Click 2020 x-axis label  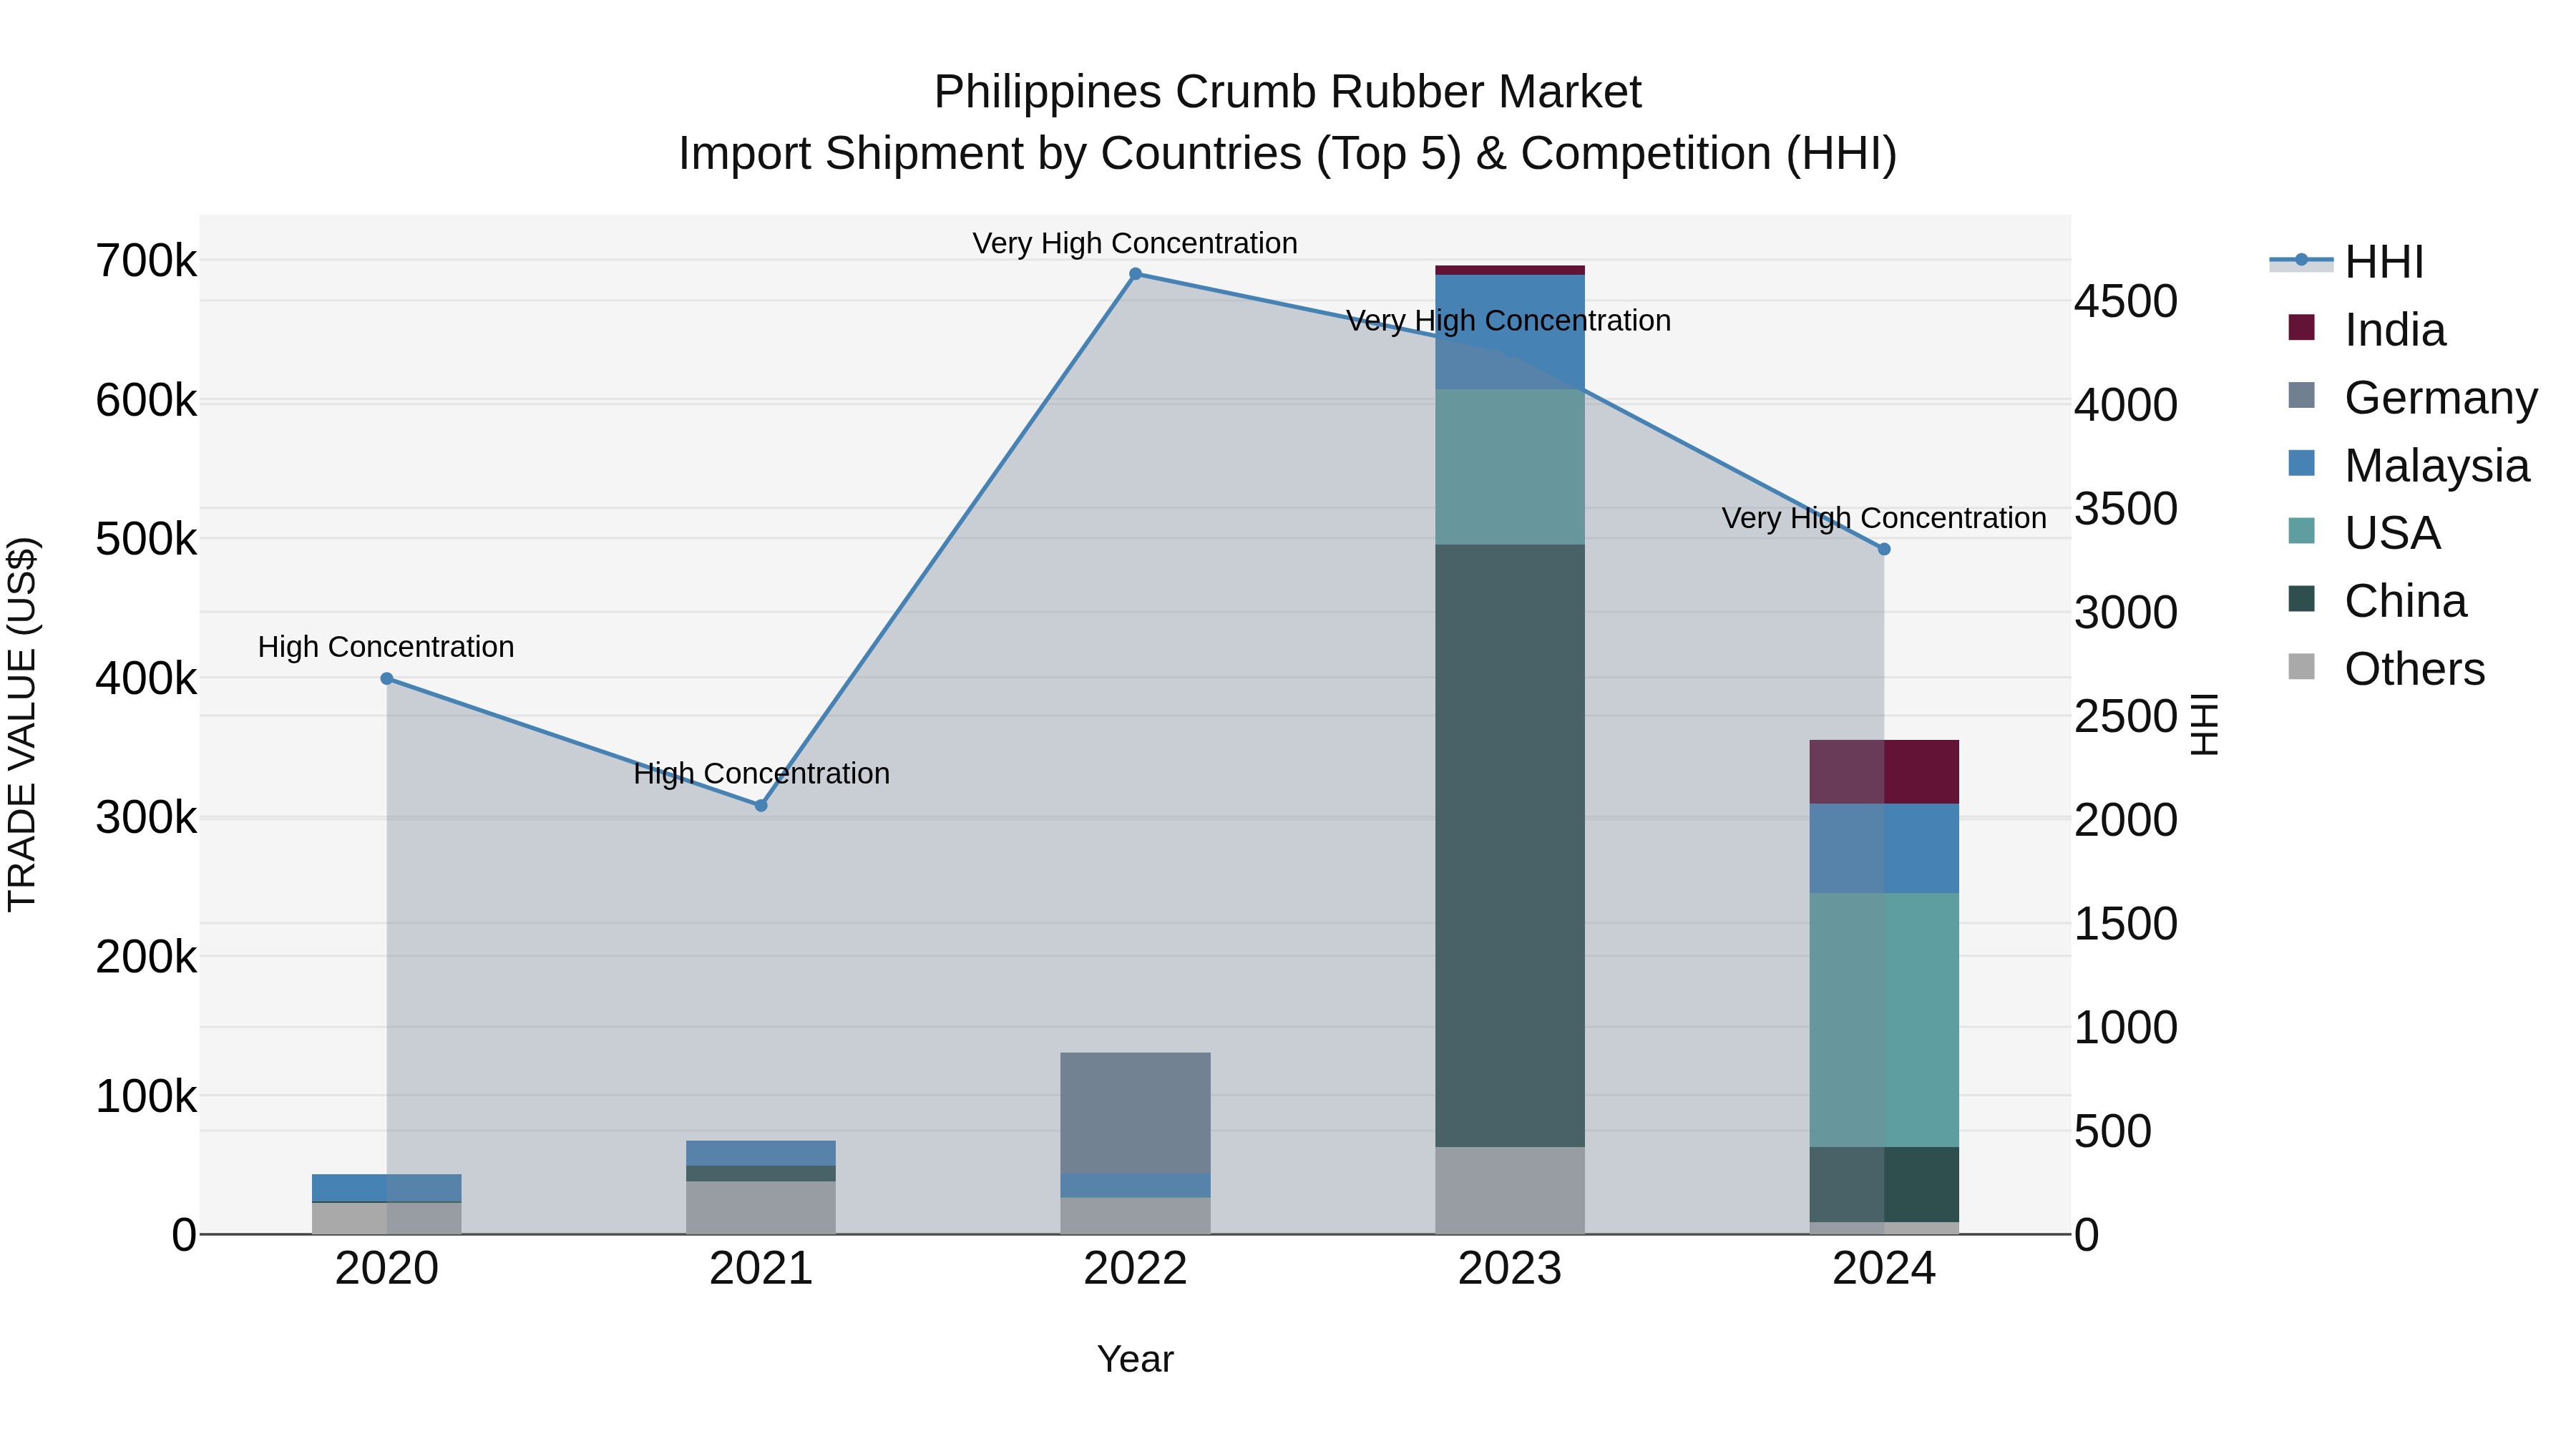click(387, 1269)
